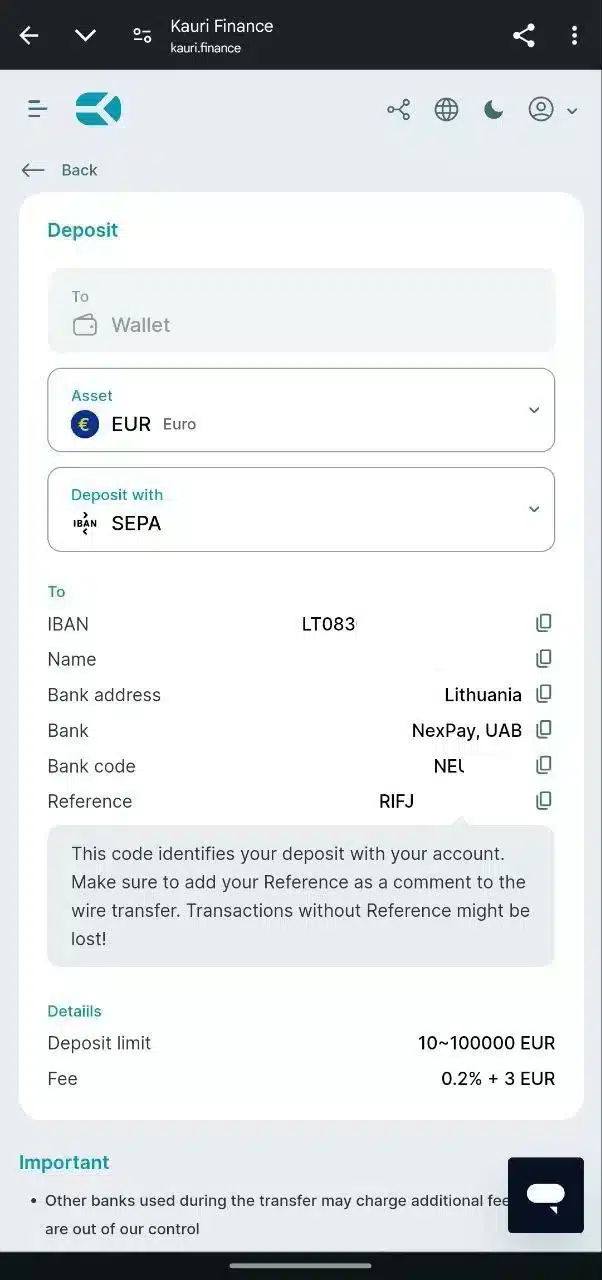Go Back to previous page

click(59, 170)
